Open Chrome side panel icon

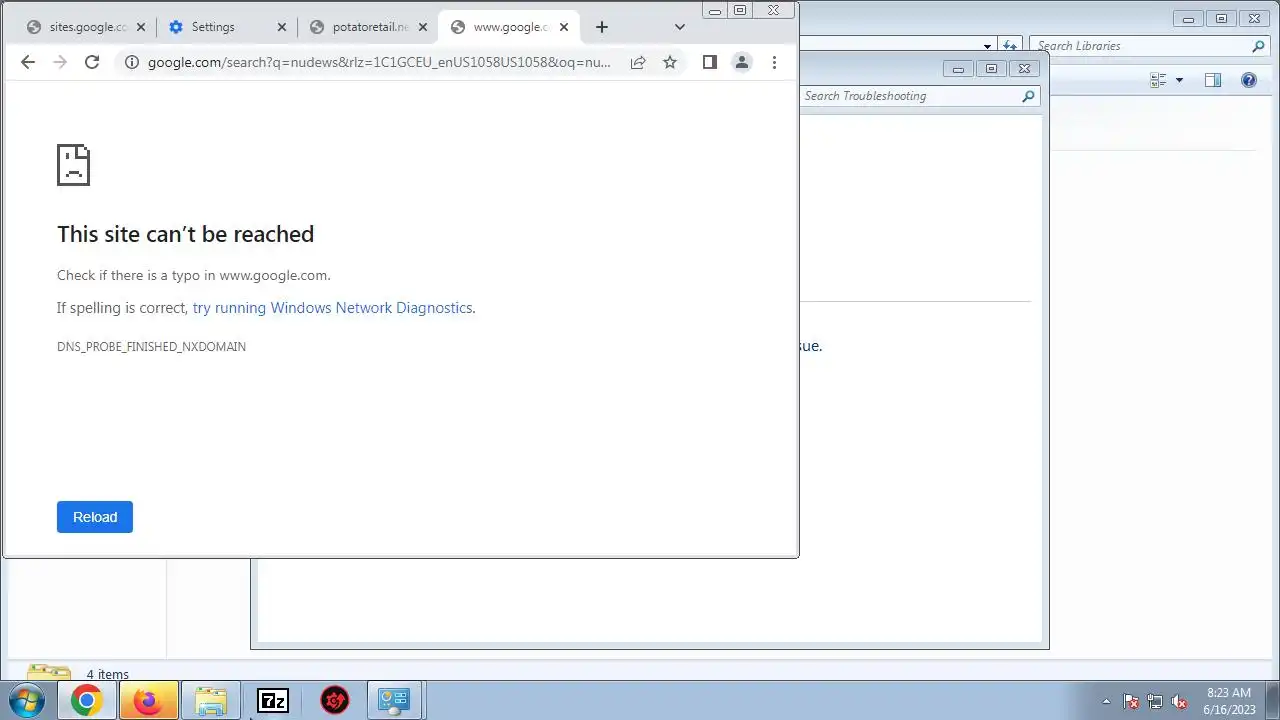(x=710, y=62)
